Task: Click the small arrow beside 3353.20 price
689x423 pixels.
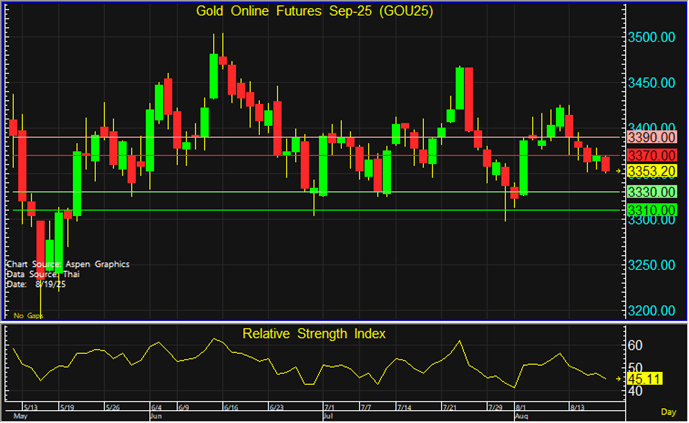Action: pyautogui.click(x=619, y=172)
